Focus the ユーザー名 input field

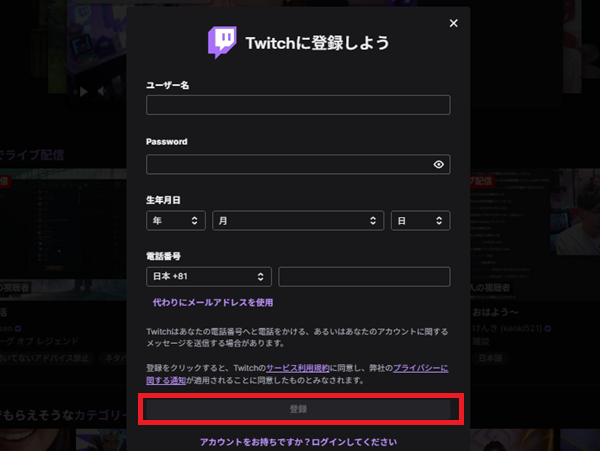298,105
